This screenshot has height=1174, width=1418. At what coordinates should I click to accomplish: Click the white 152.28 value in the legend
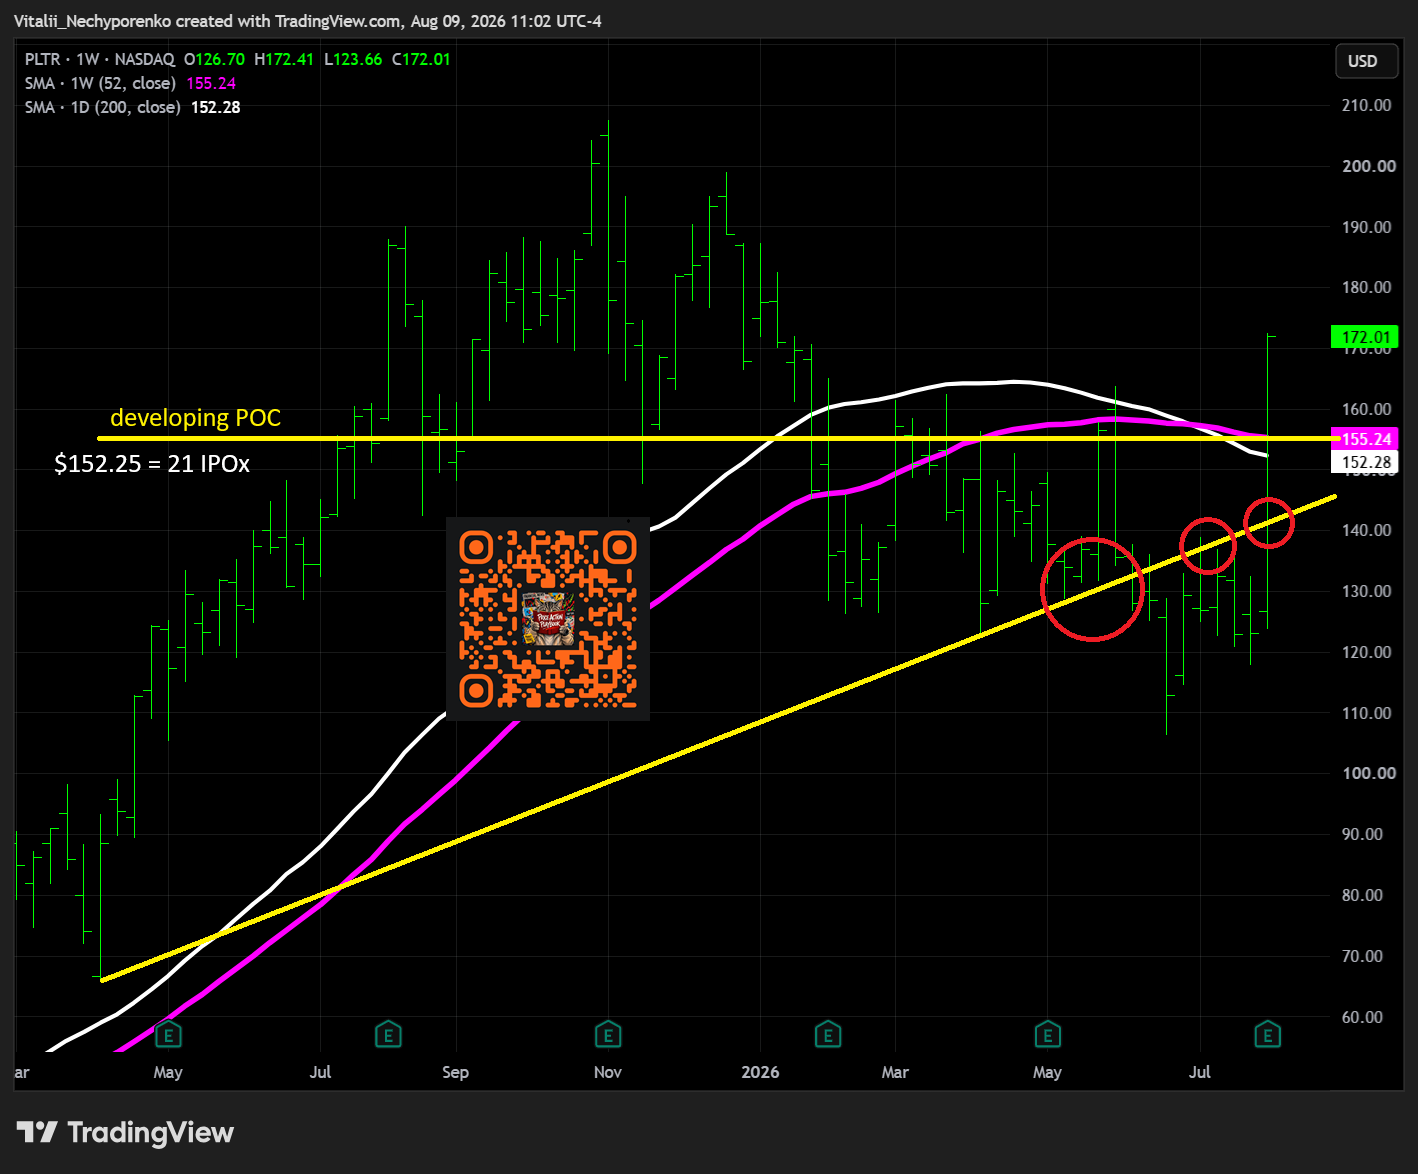point(216,107)
